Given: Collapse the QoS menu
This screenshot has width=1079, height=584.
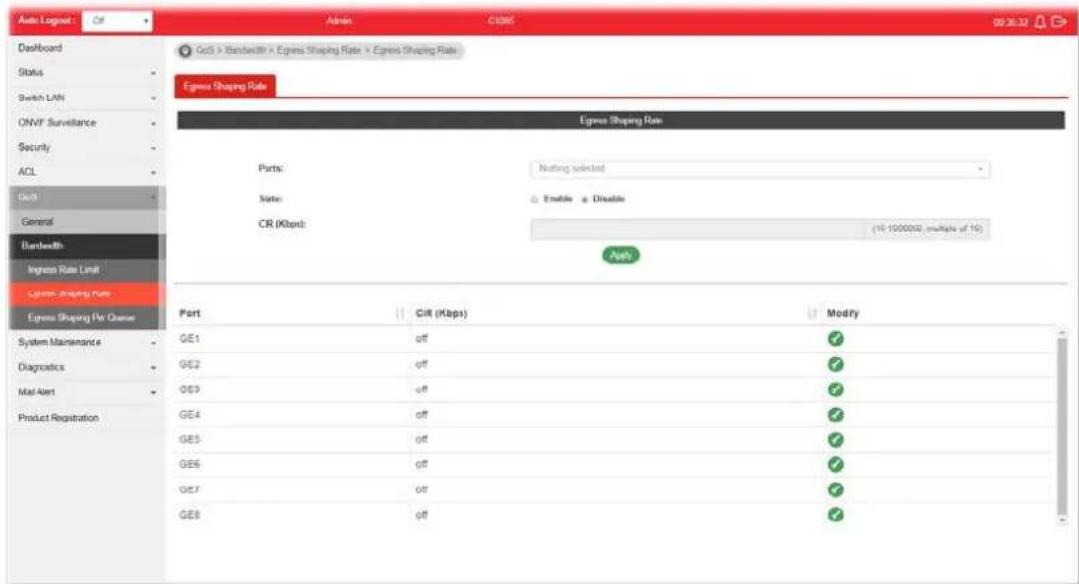Looking at the screenshot, I should pyautogui.click(x=86, y=197).
